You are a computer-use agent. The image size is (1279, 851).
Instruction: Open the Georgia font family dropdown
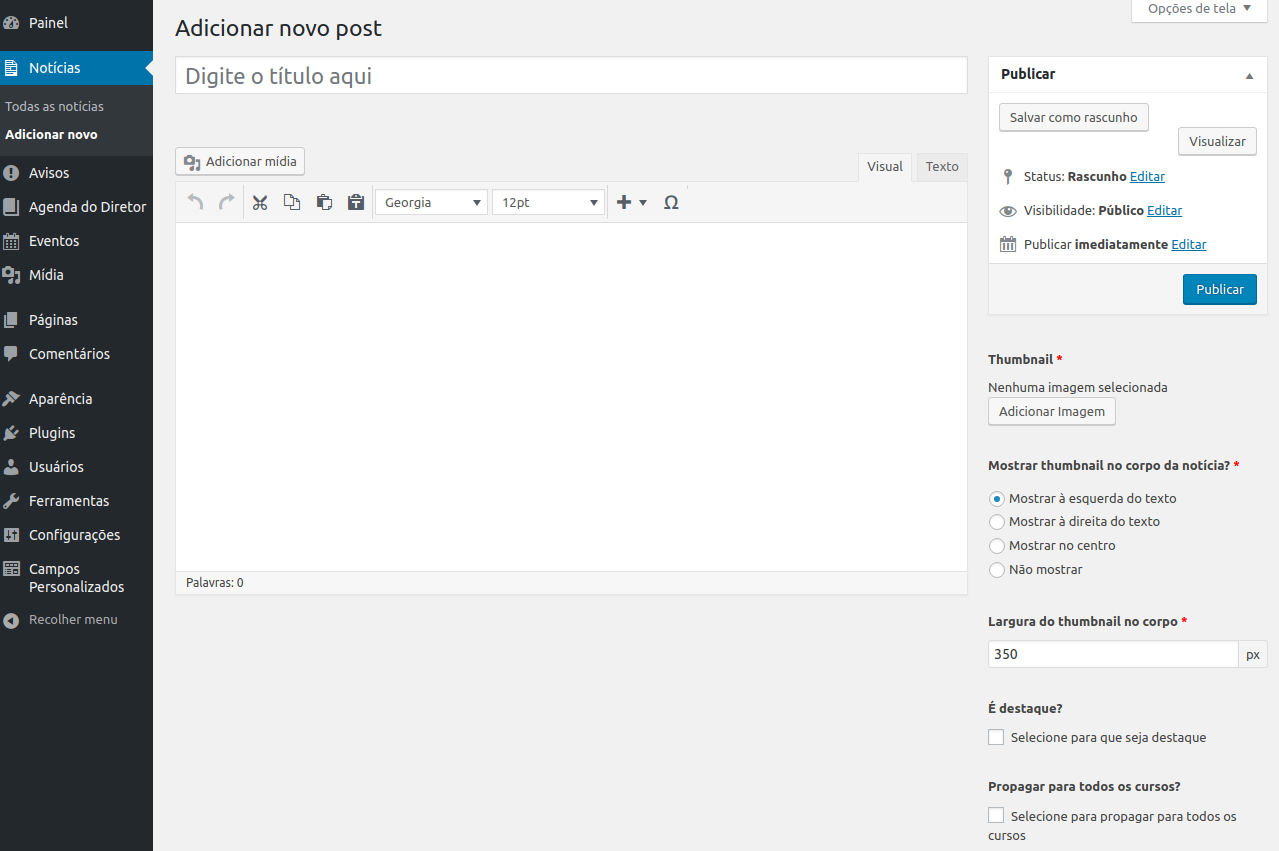tap(431, 202)
